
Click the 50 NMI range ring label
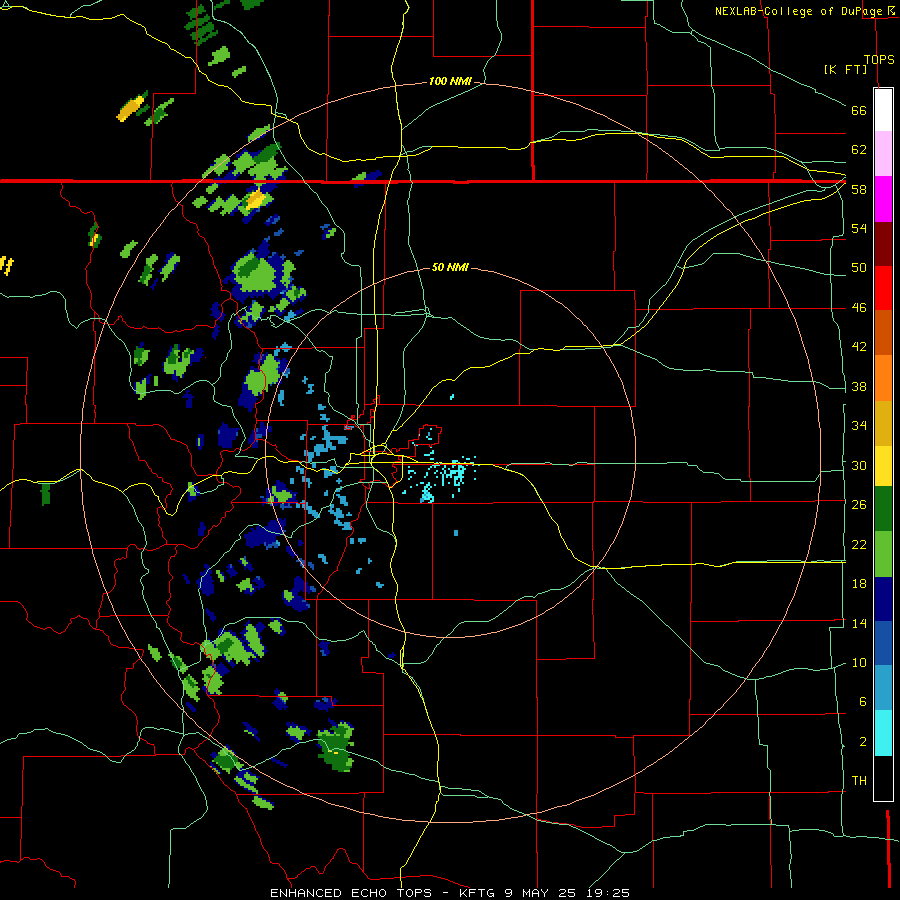(450, 267)
